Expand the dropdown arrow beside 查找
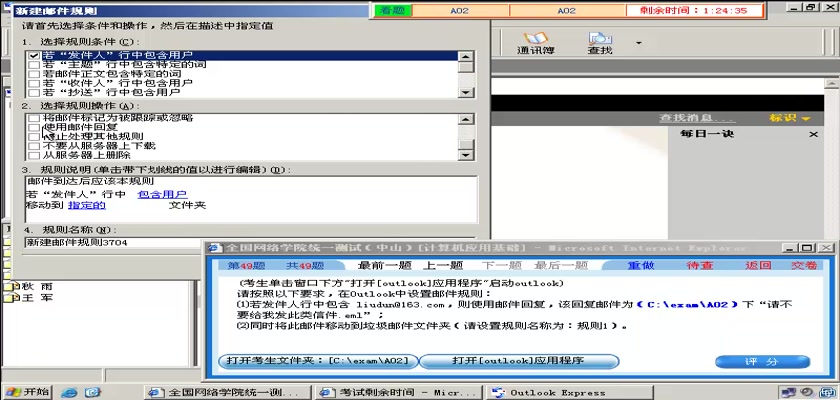840x400 pixels. [x=638, y=42]
